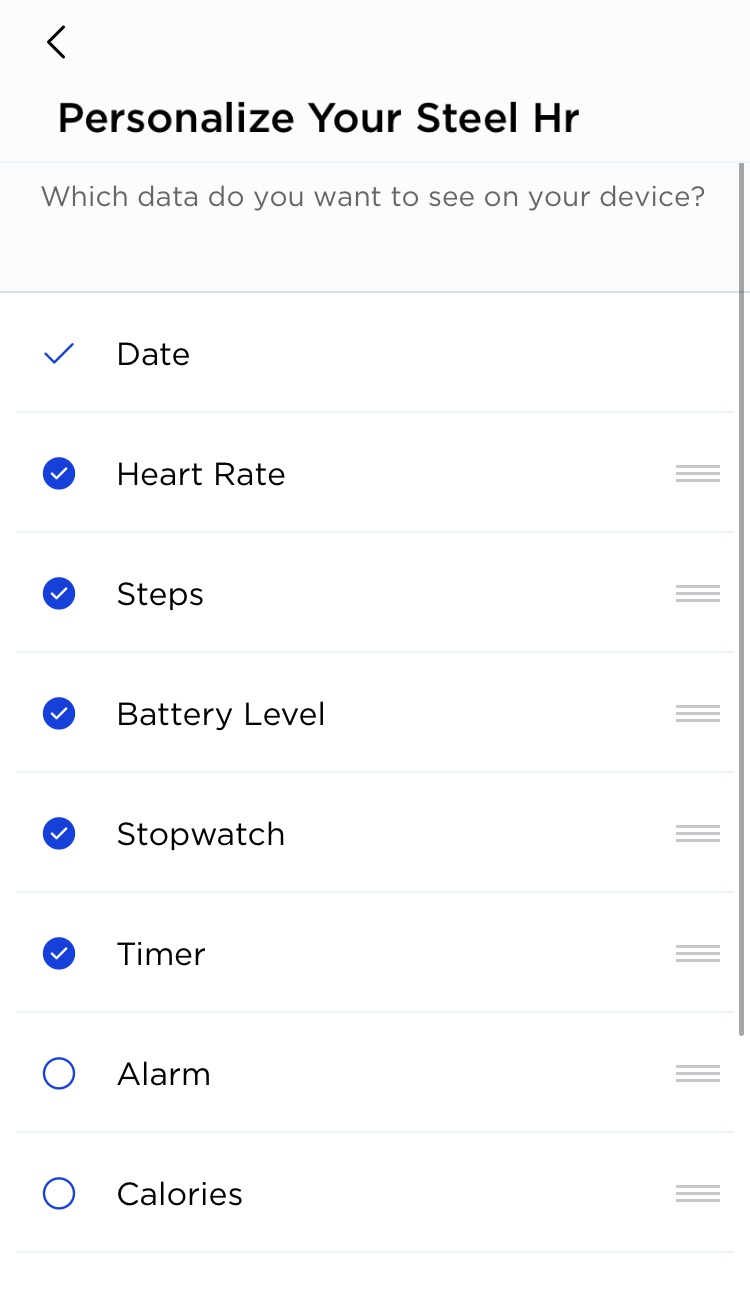This screenshot has width=750, height=1293.
Task: Select the Date list item label
Action: [153, 354]
